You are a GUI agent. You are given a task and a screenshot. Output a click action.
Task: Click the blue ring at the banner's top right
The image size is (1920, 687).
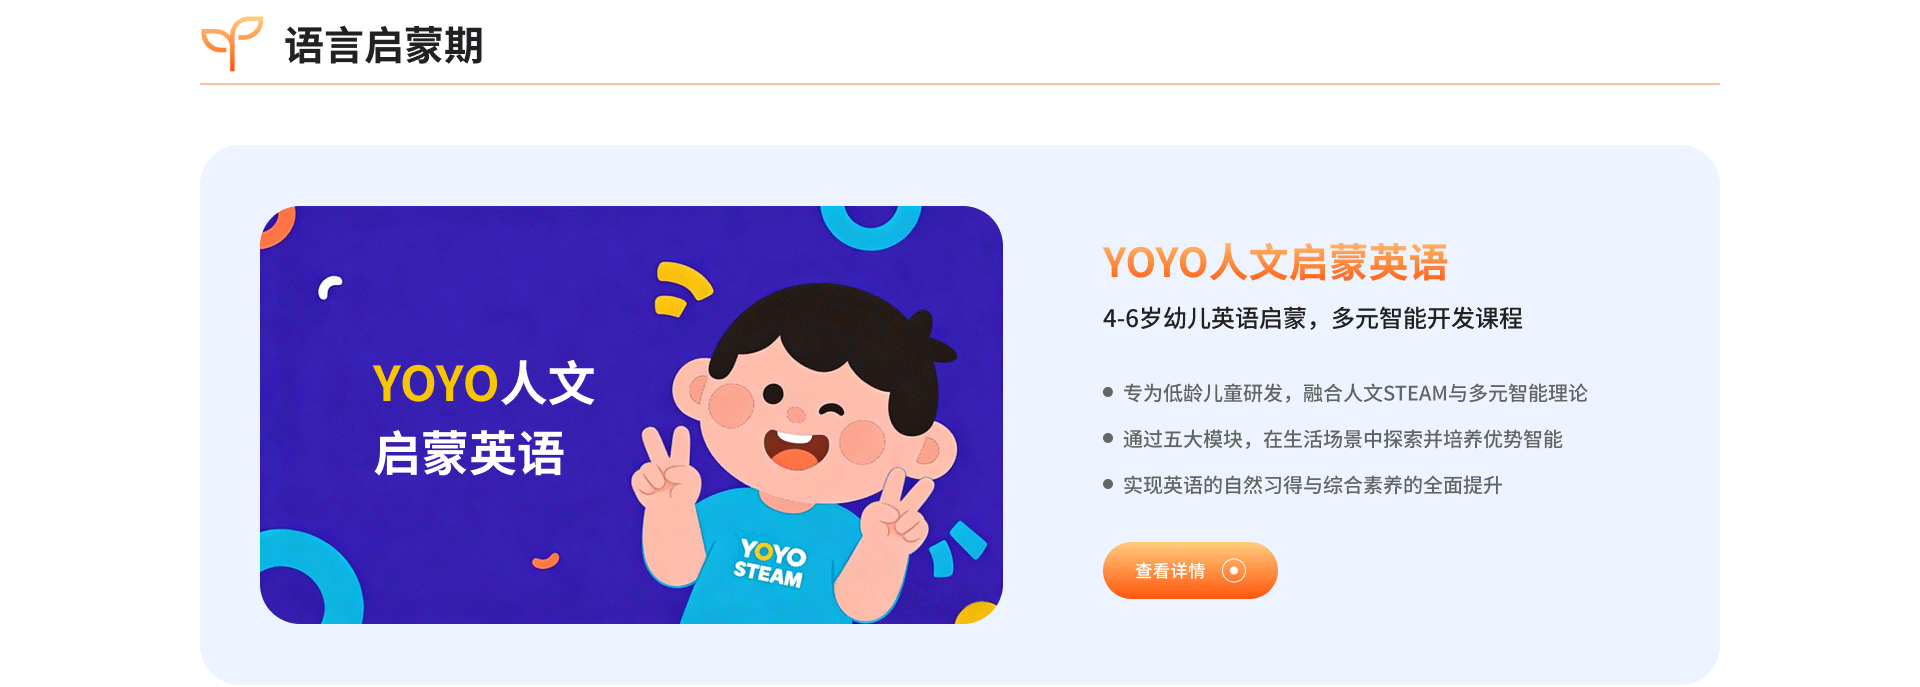coord(871,225)
